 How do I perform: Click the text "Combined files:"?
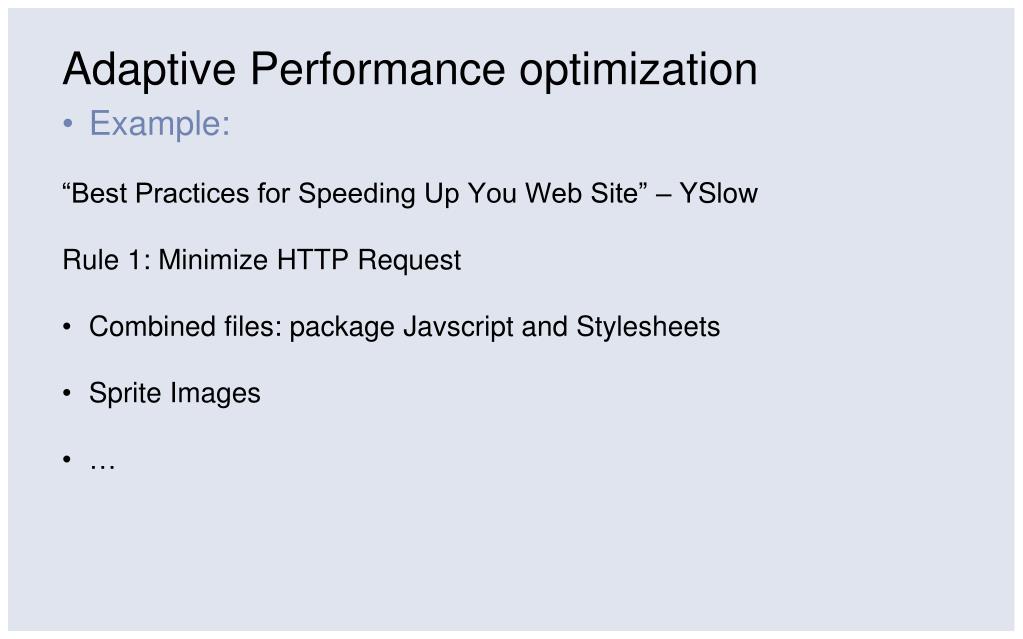click(186, 326)
